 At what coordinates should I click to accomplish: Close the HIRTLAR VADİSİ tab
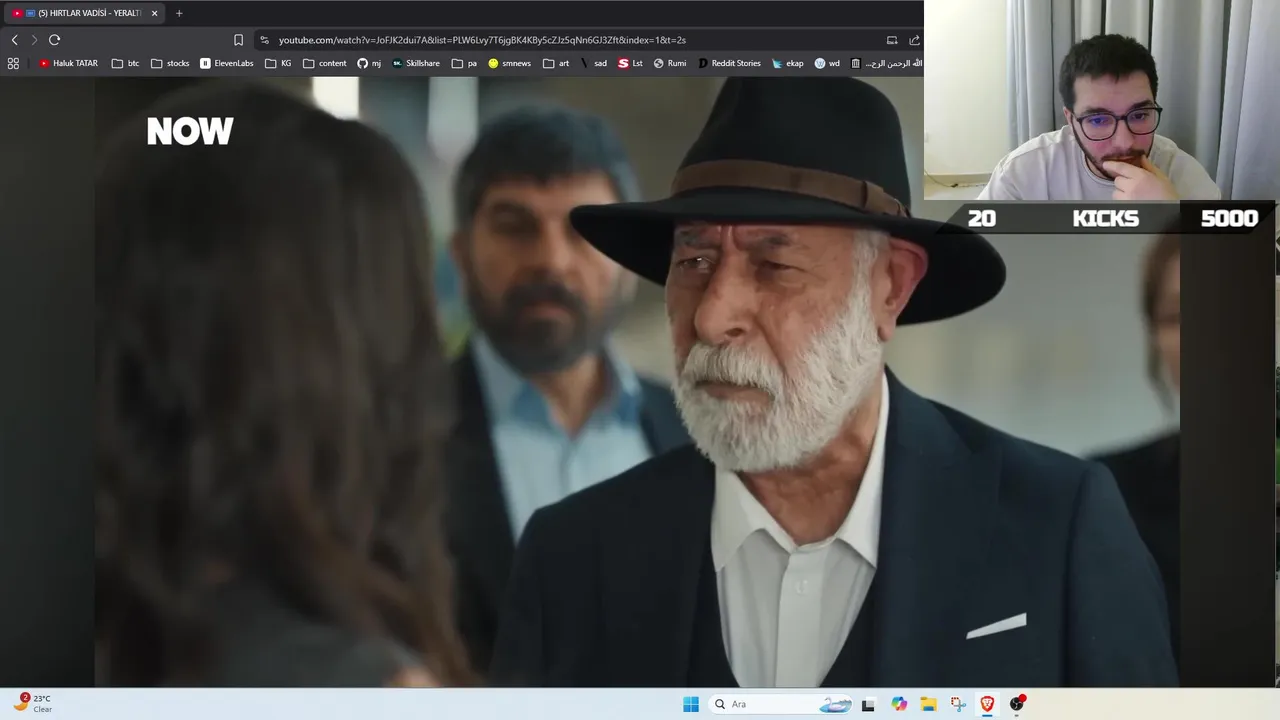click(x=154, y=13)
